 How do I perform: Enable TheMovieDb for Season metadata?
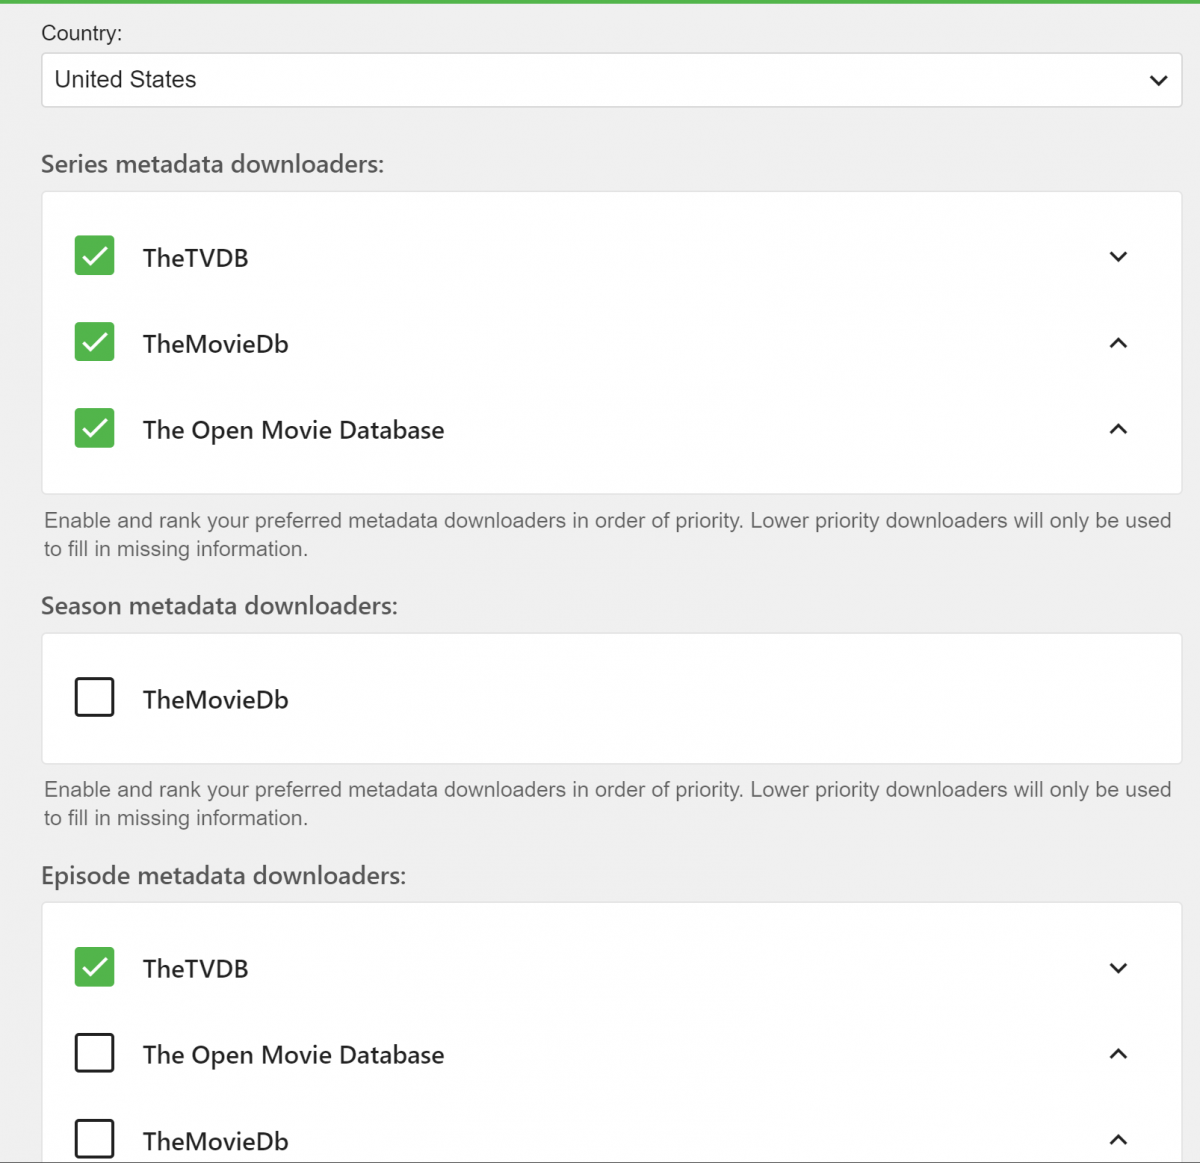click(95, 697)
